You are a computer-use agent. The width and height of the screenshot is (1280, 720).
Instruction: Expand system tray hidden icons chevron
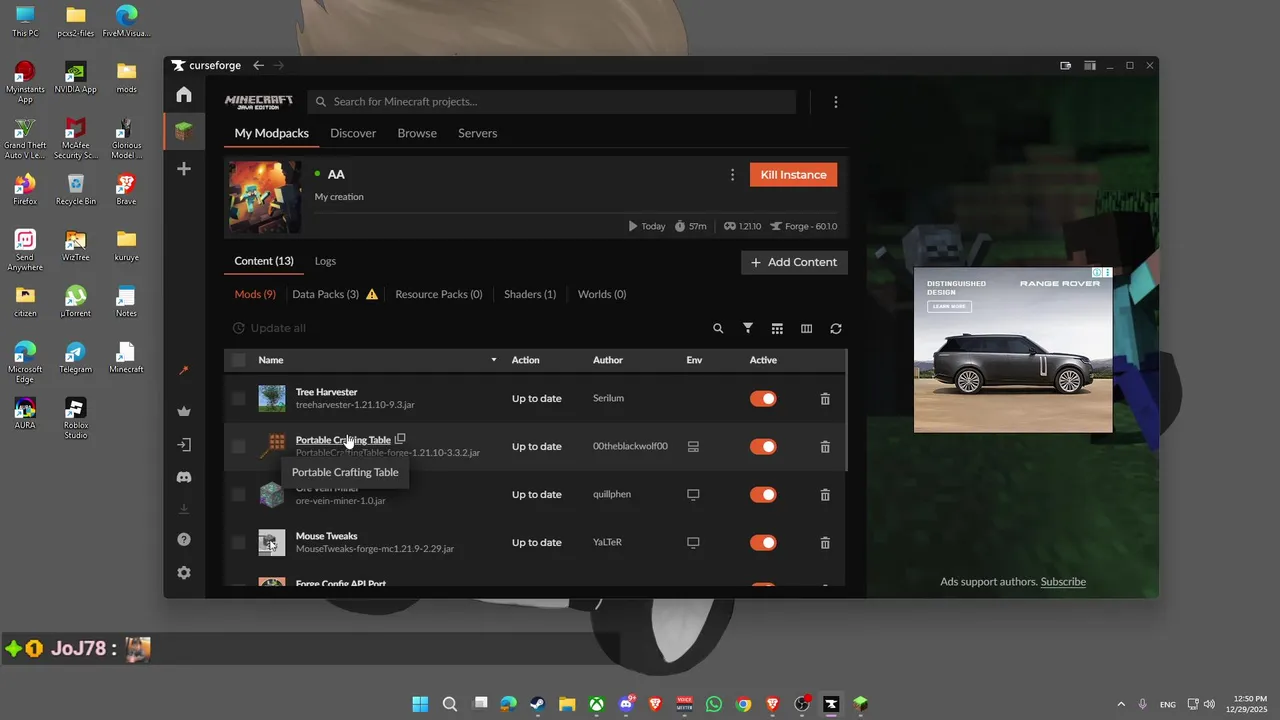coord(1121,704)
